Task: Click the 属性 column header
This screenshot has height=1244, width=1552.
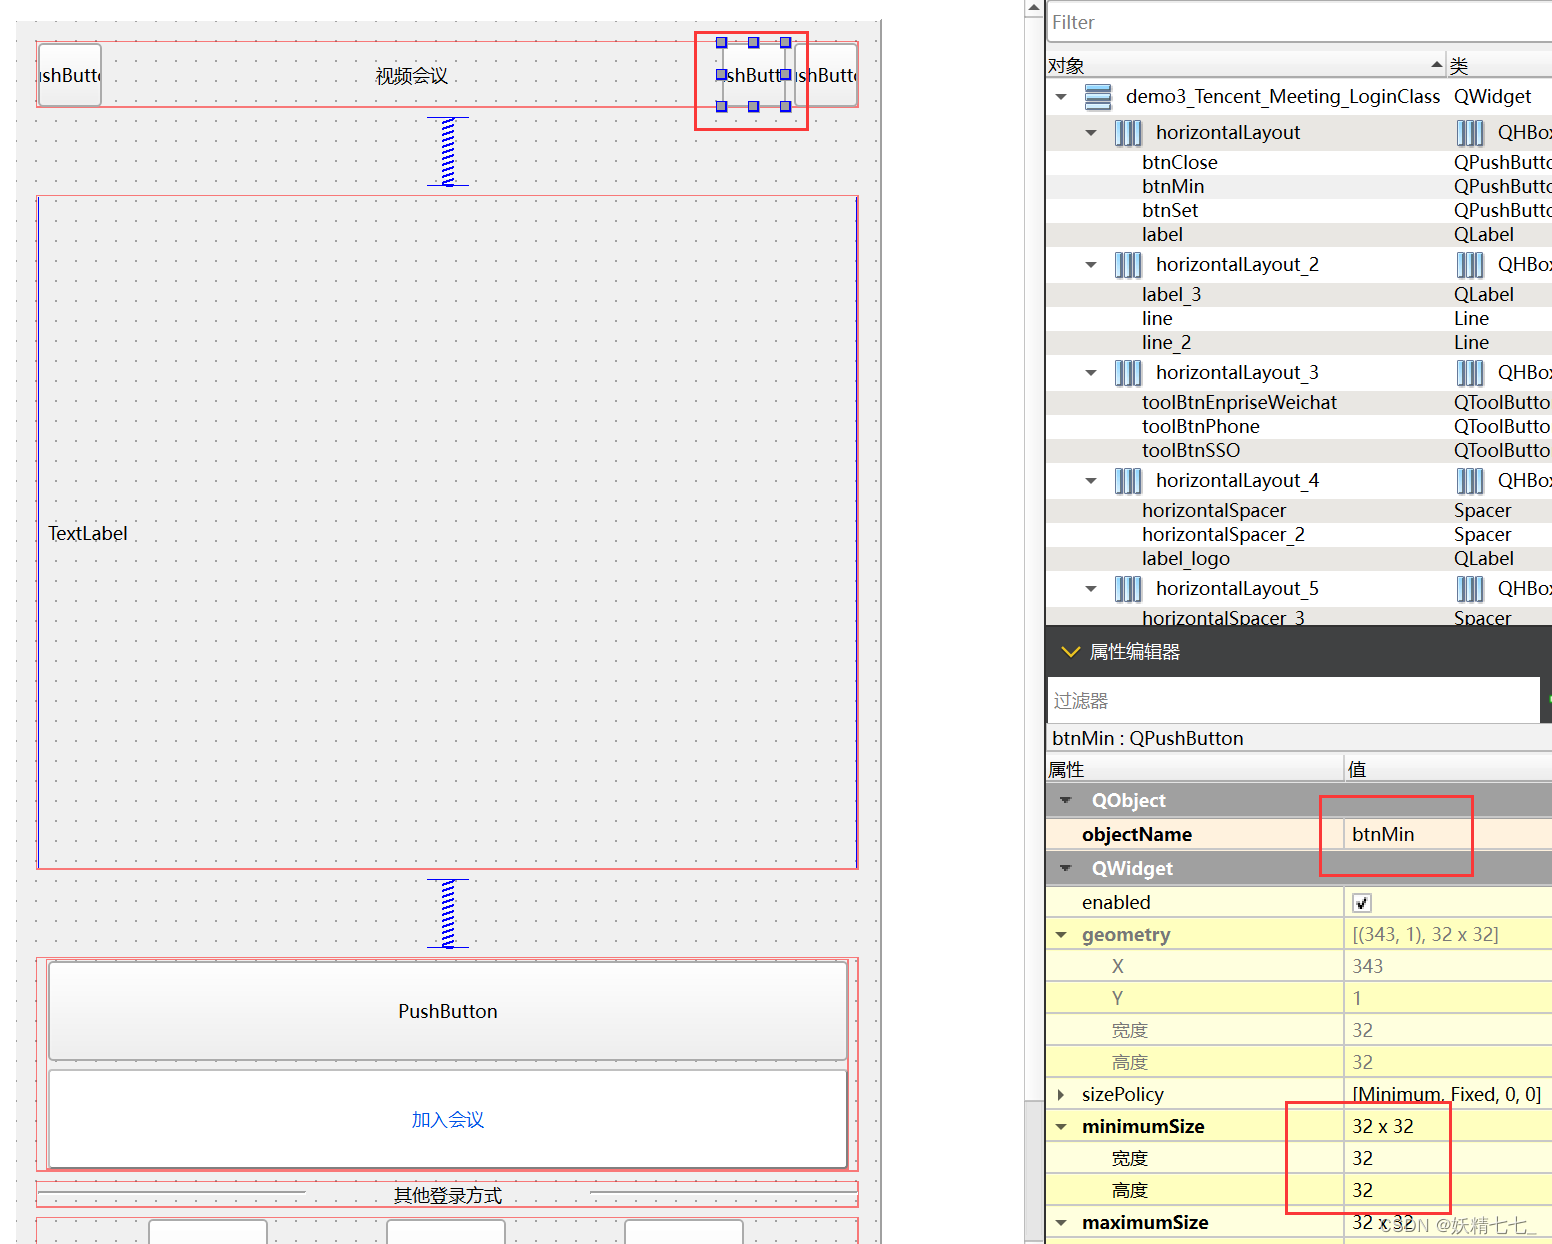Action: click(x=1194, y=769)
